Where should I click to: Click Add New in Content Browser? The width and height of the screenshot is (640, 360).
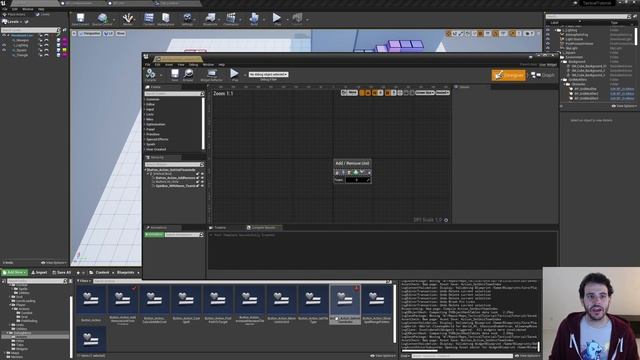15,272
